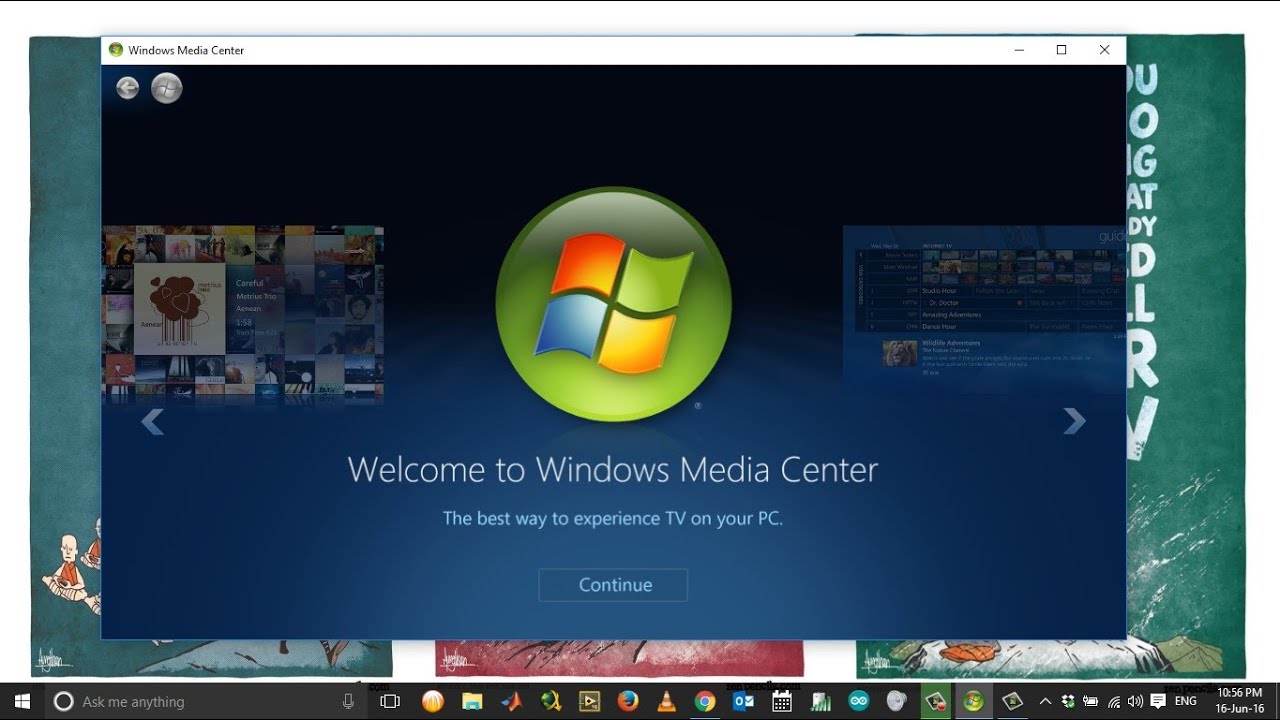
Task: Advance to the next slide with right chevron
Action: click(1074, 421)
